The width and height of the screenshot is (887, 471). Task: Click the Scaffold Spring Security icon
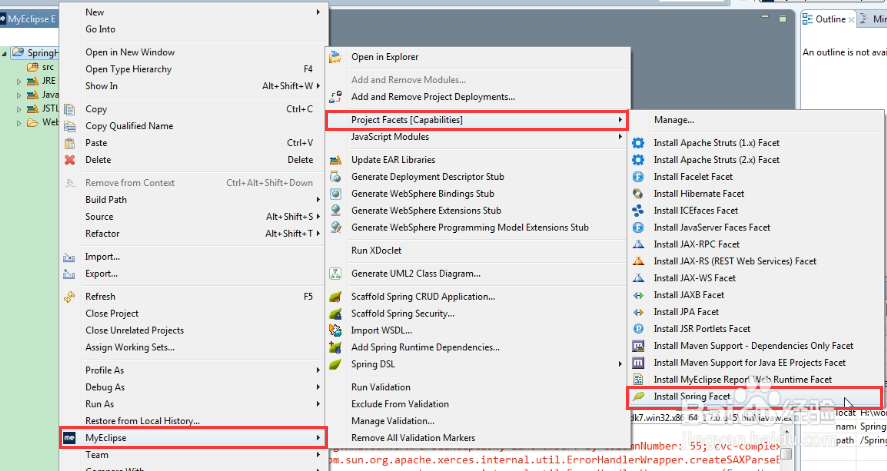coord(335,313)
